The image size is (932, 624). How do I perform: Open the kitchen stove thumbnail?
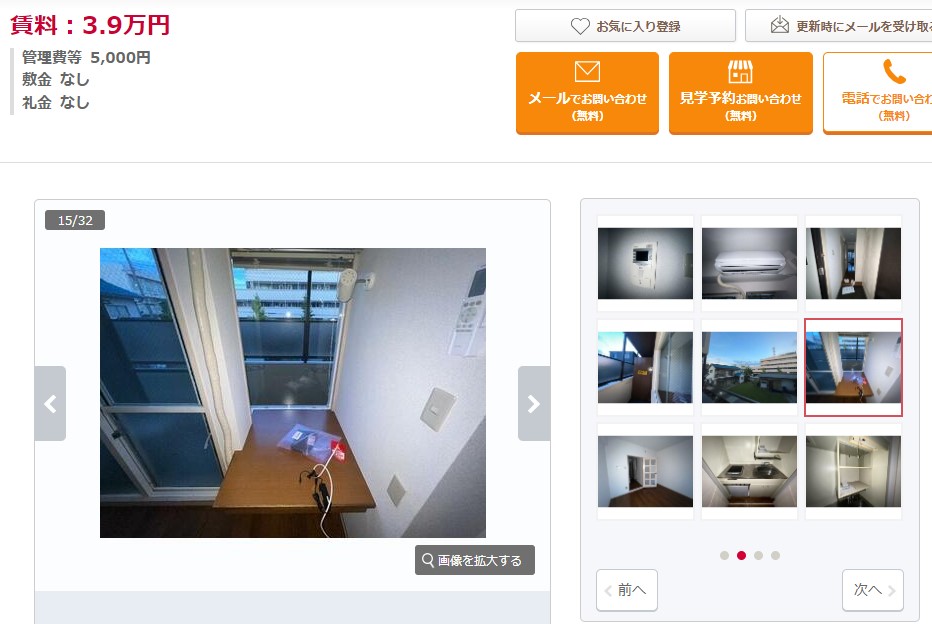click(750, 471)
